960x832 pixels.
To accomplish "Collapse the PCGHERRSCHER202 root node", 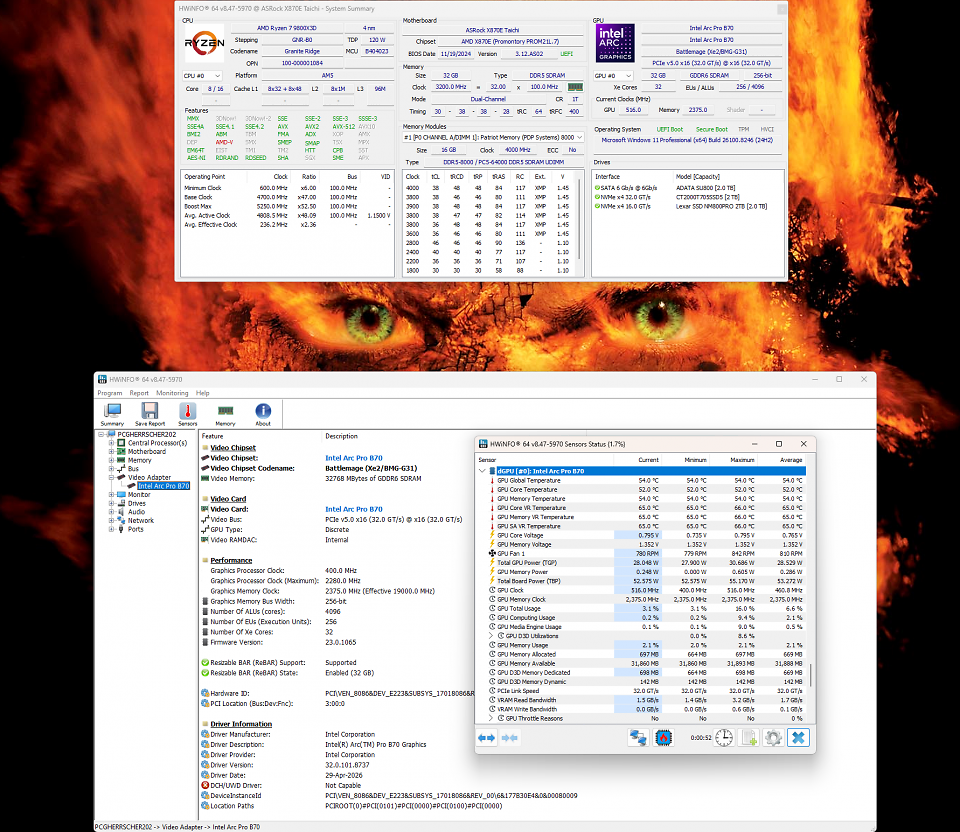I will pos(102,434).
